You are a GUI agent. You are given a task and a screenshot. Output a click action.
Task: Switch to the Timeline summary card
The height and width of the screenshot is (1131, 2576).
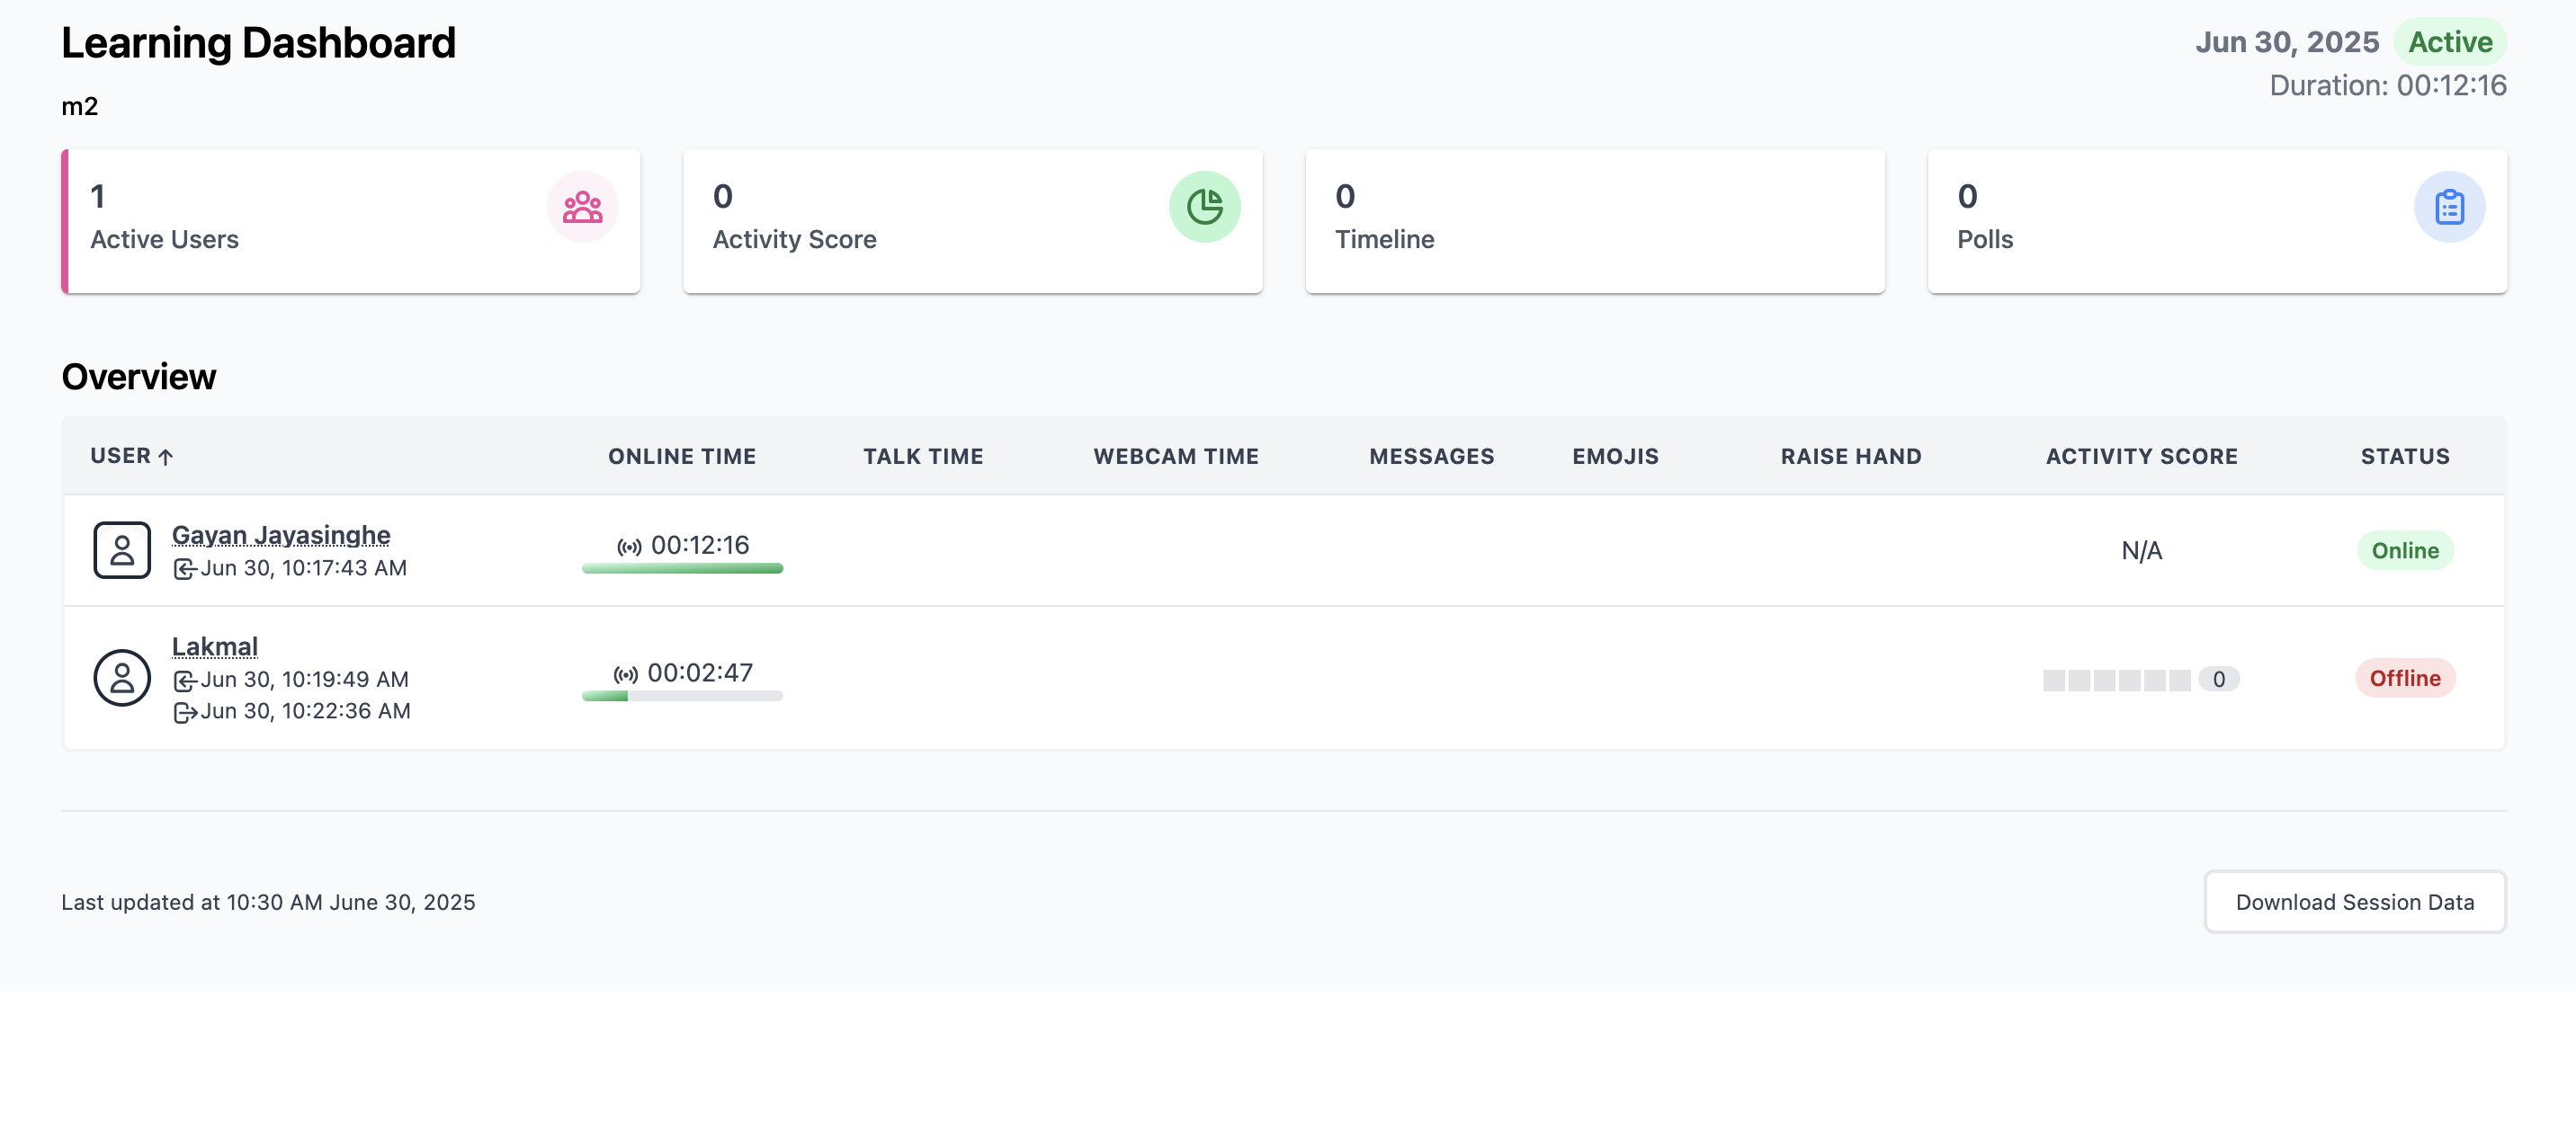click(x=1594, y=221)
